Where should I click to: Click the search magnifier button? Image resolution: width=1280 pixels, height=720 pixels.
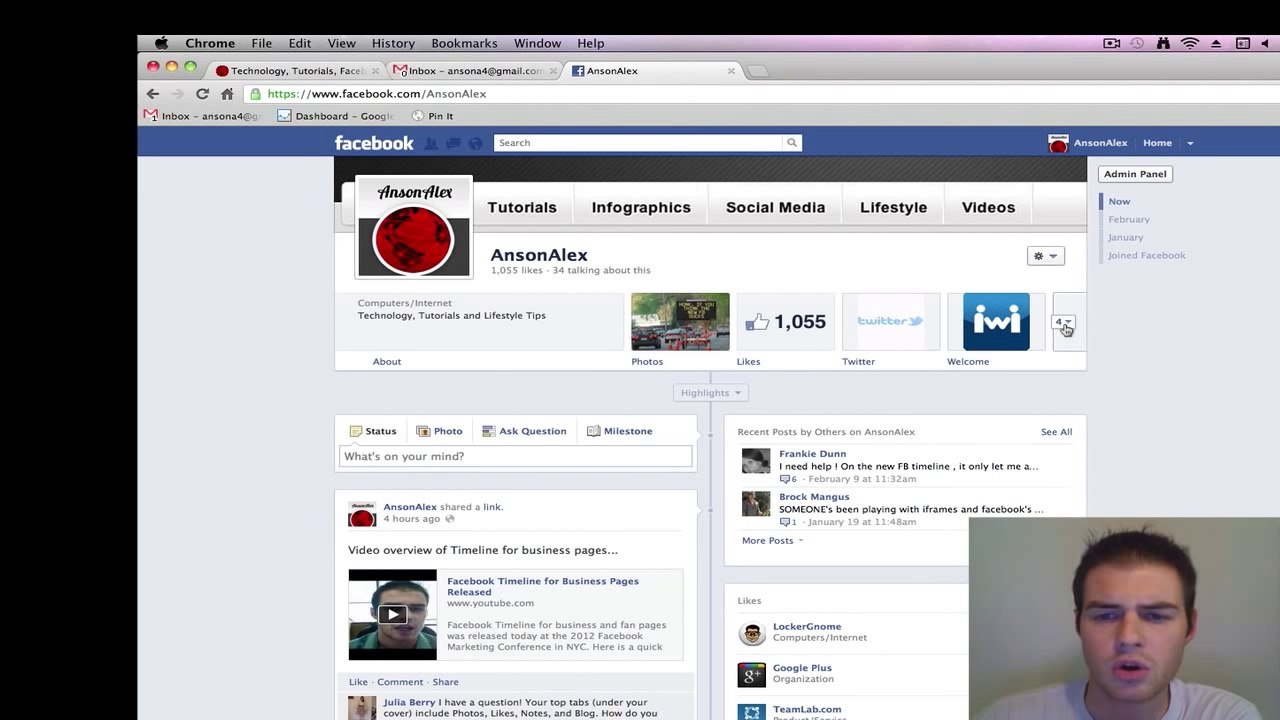pyautogui.click(x=791, y=143)
